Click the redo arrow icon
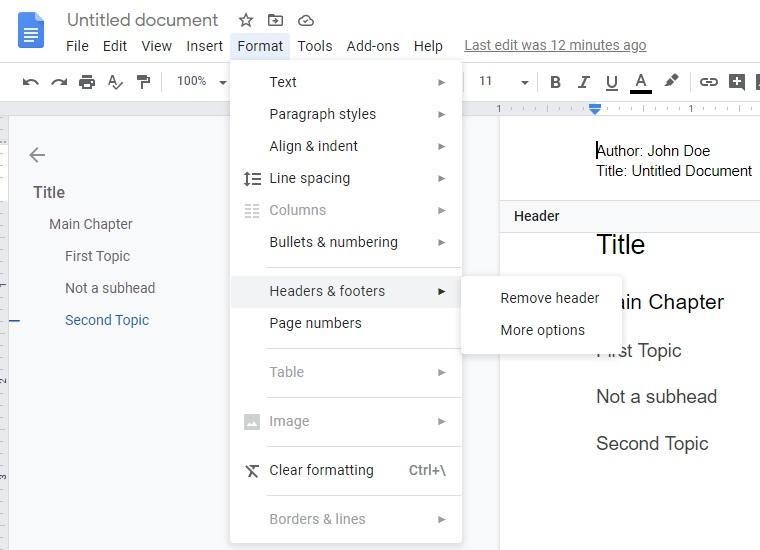The image size is (760, 550). click(59, 82)
